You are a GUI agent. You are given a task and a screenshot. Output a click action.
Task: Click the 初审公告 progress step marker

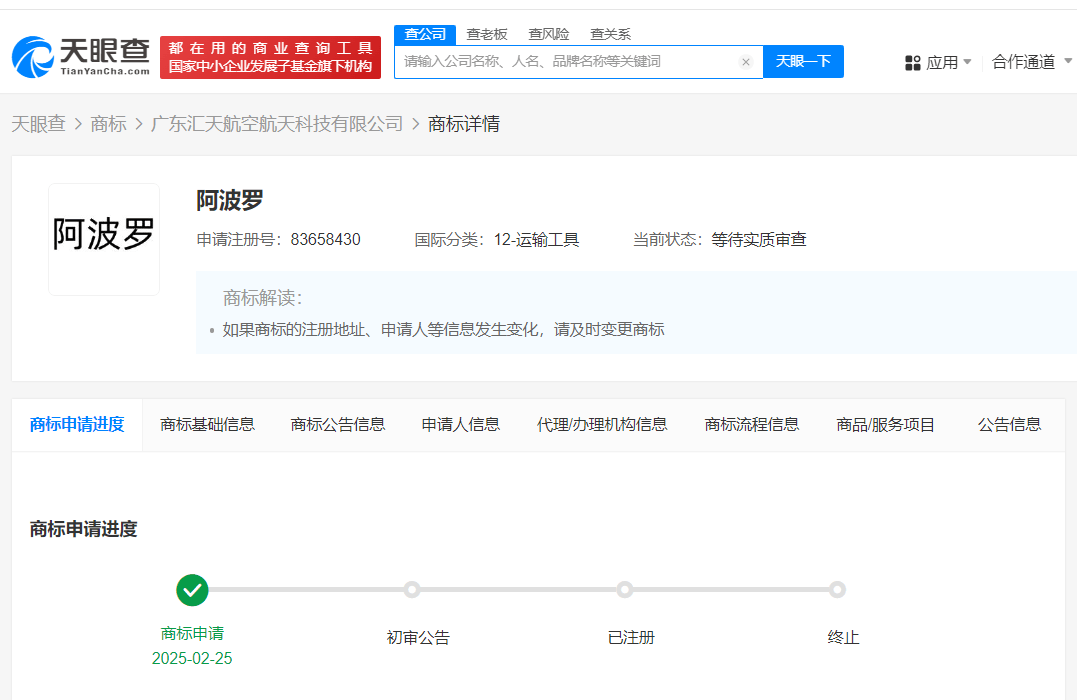[x=412, y=589]
